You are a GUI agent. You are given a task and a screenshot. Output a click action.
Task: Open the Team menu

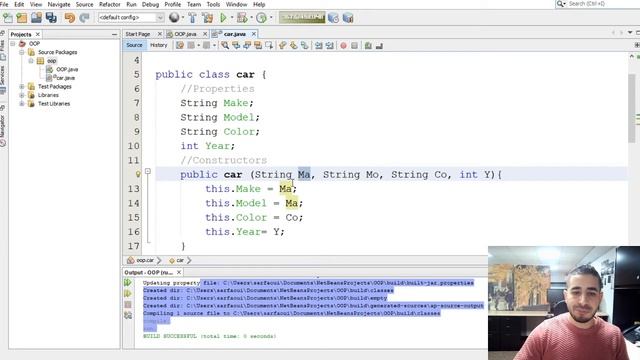[194, 4]
